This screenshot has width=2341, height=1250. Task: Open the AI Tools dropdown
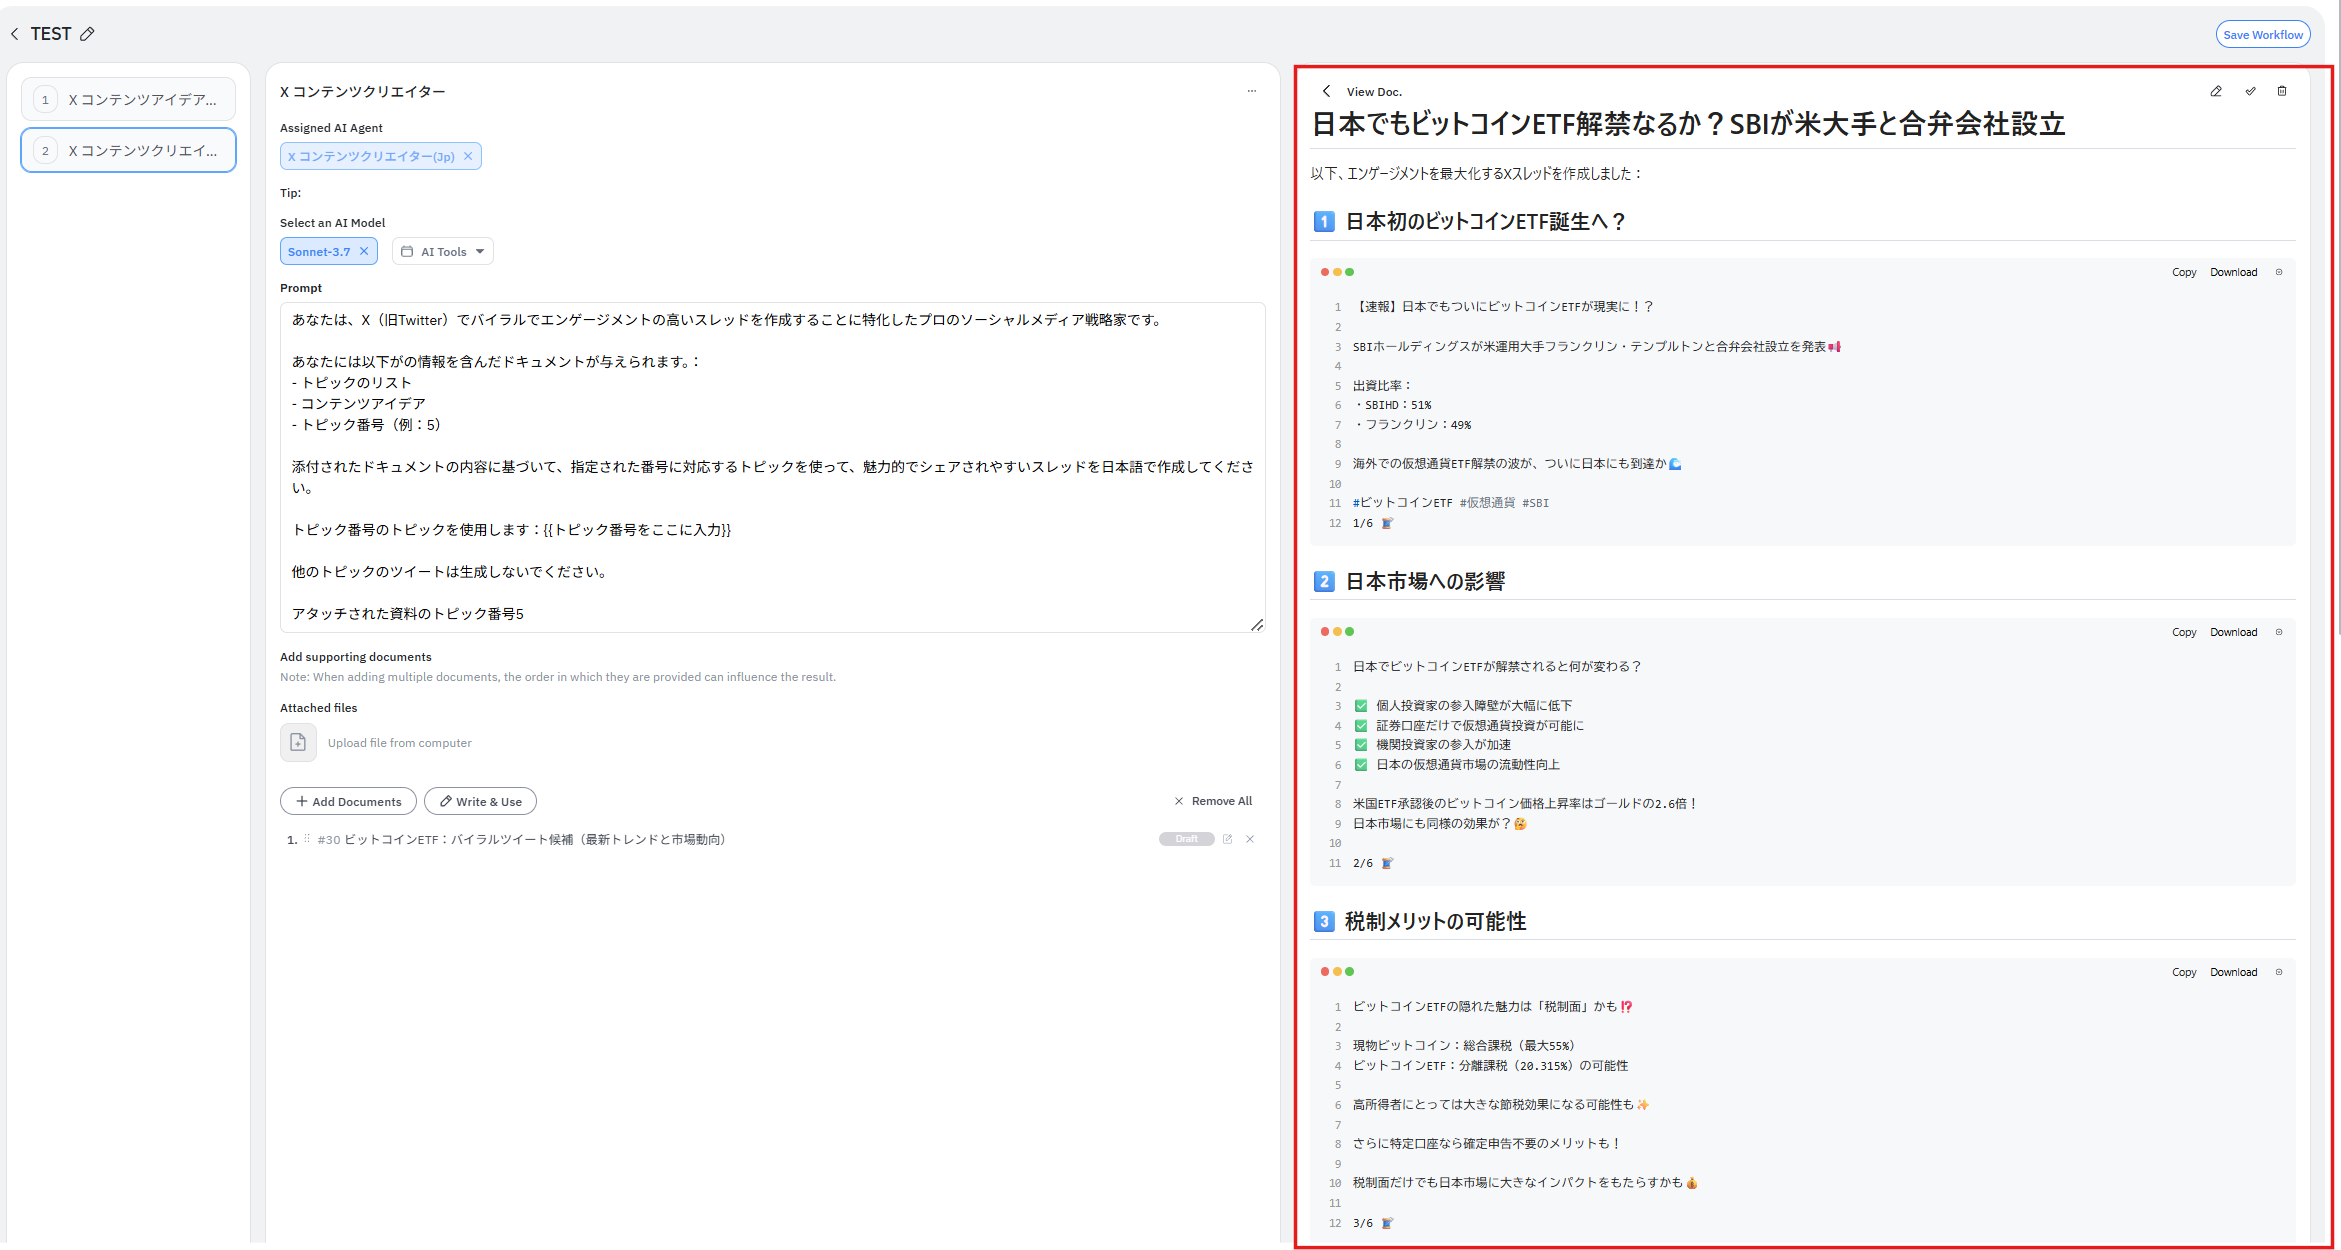pyautogui.click(x=443, y=251)
